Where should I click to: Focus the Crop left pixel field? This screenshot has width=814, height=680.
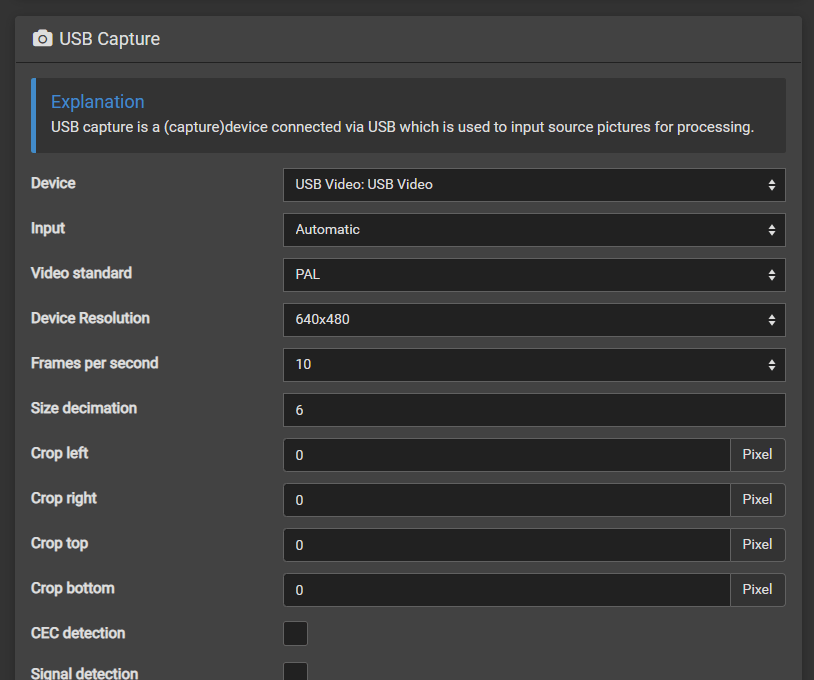coord(507,455)
